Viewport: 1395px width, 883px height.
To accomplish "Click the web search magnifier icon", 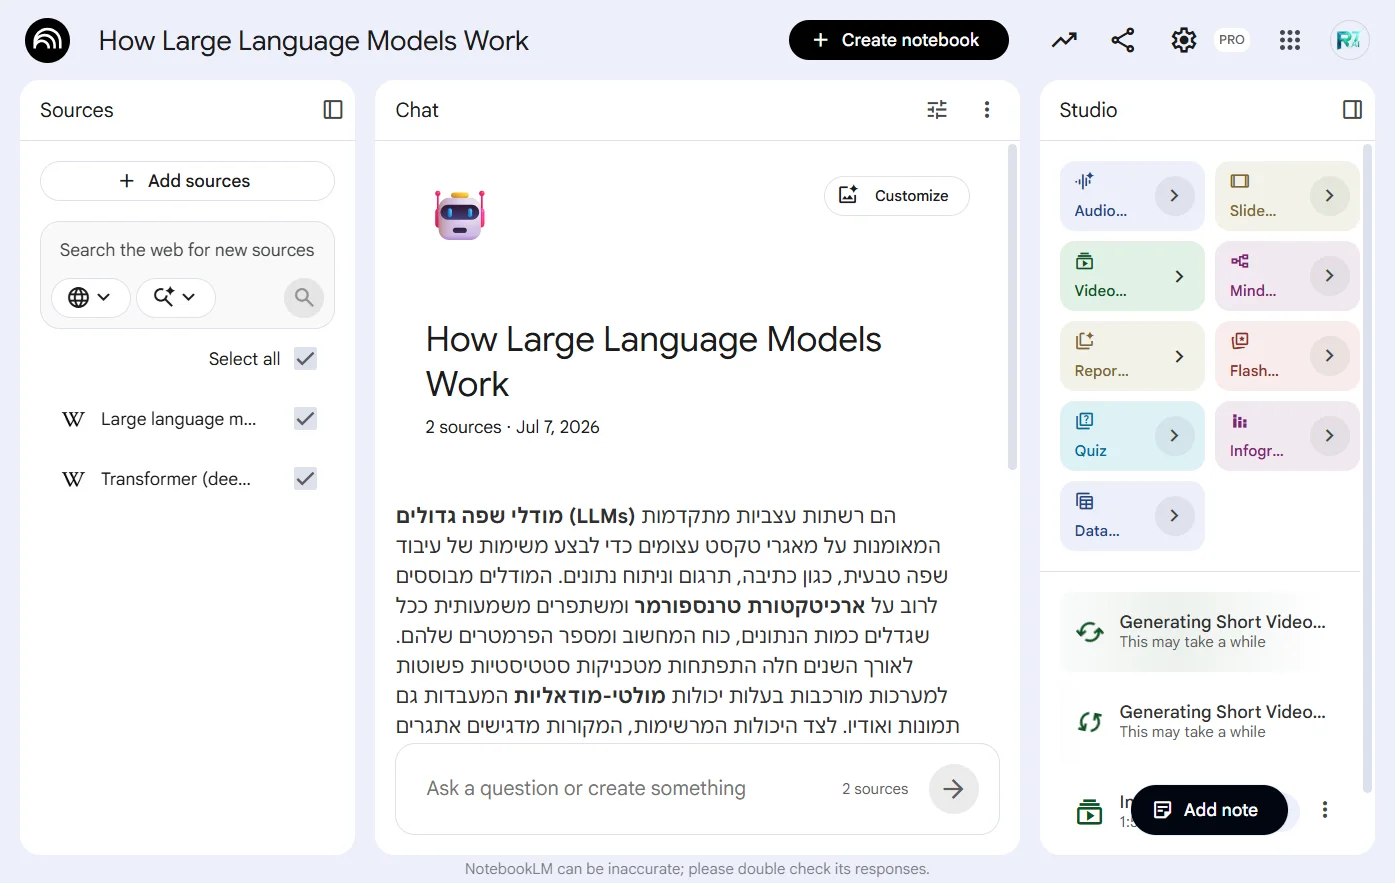I will pos(304,297).
